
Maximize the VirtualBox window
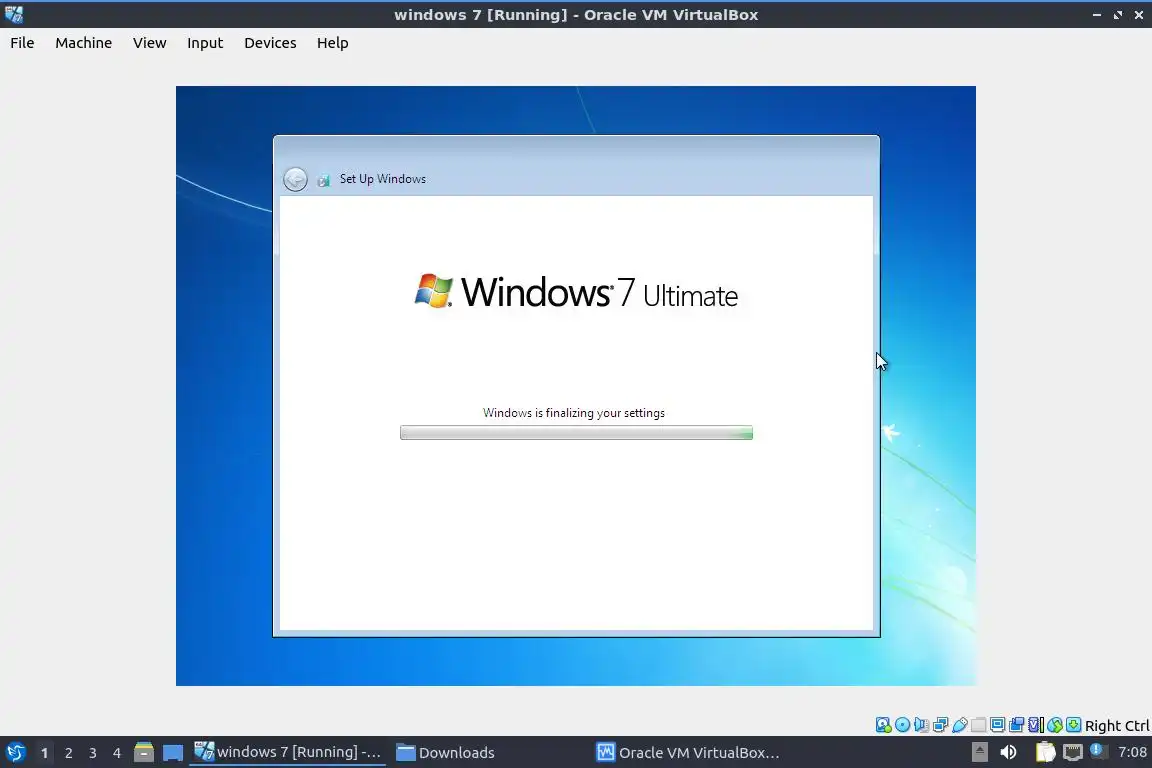[x=1118, y=15]
